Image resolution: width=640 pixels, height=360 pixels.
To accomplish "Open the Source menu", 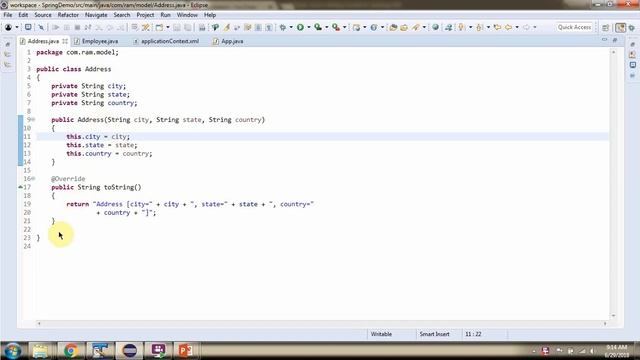I will tap(43, 15).
